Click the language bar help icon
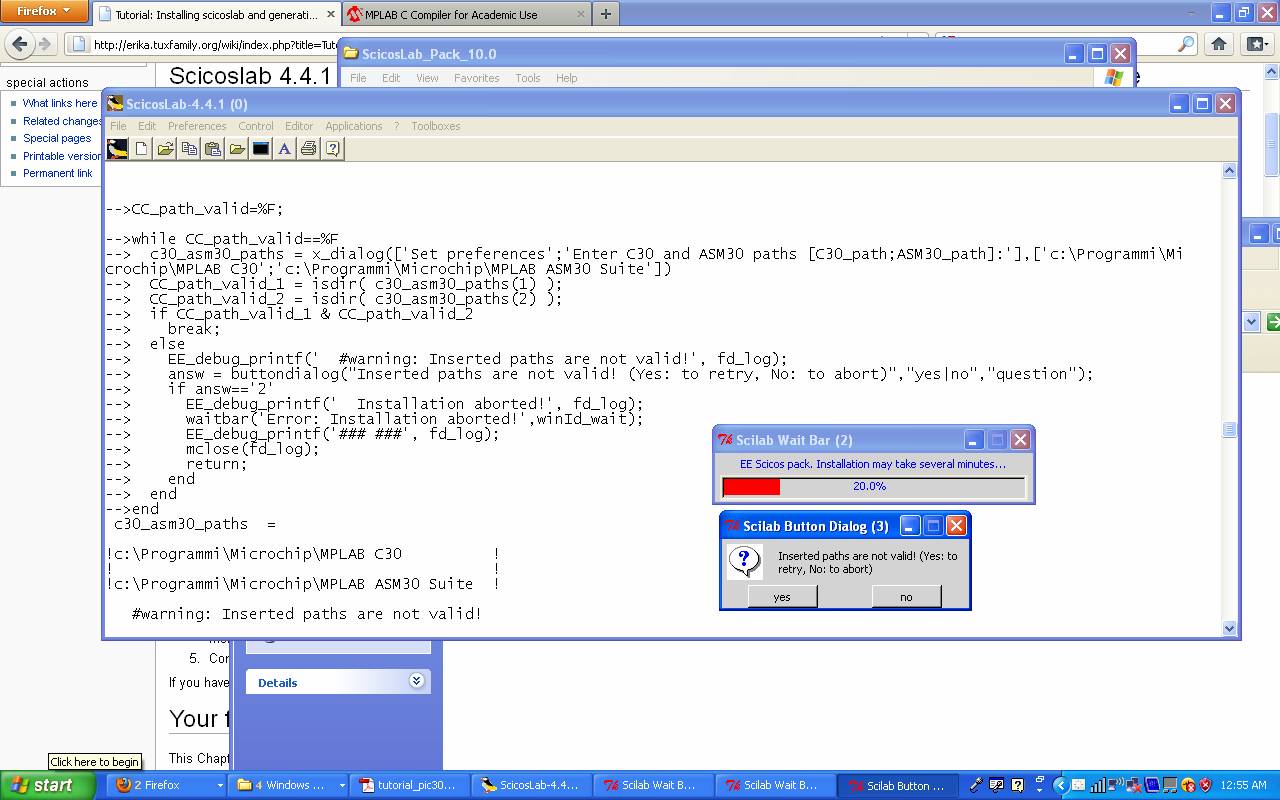This screenshot has width=1280, height=800. 1018,785
